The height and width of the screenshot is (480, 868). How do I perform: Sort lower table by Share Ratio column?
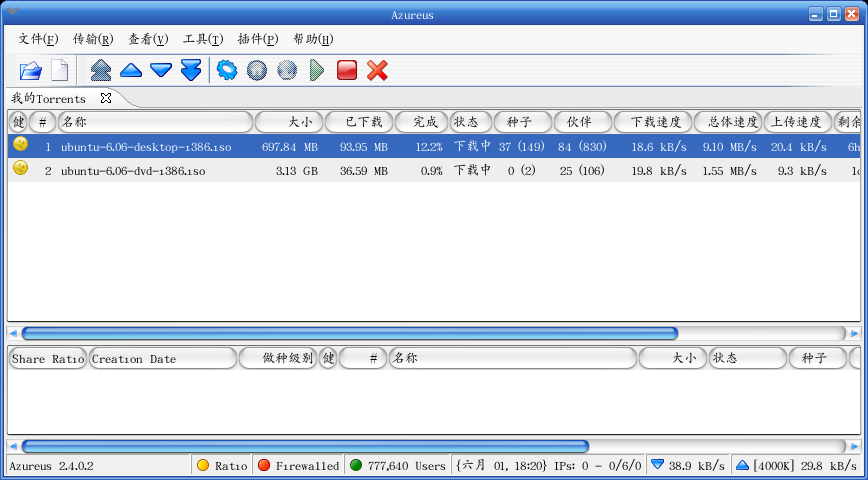pyautogui.click(x=48, y=359)
